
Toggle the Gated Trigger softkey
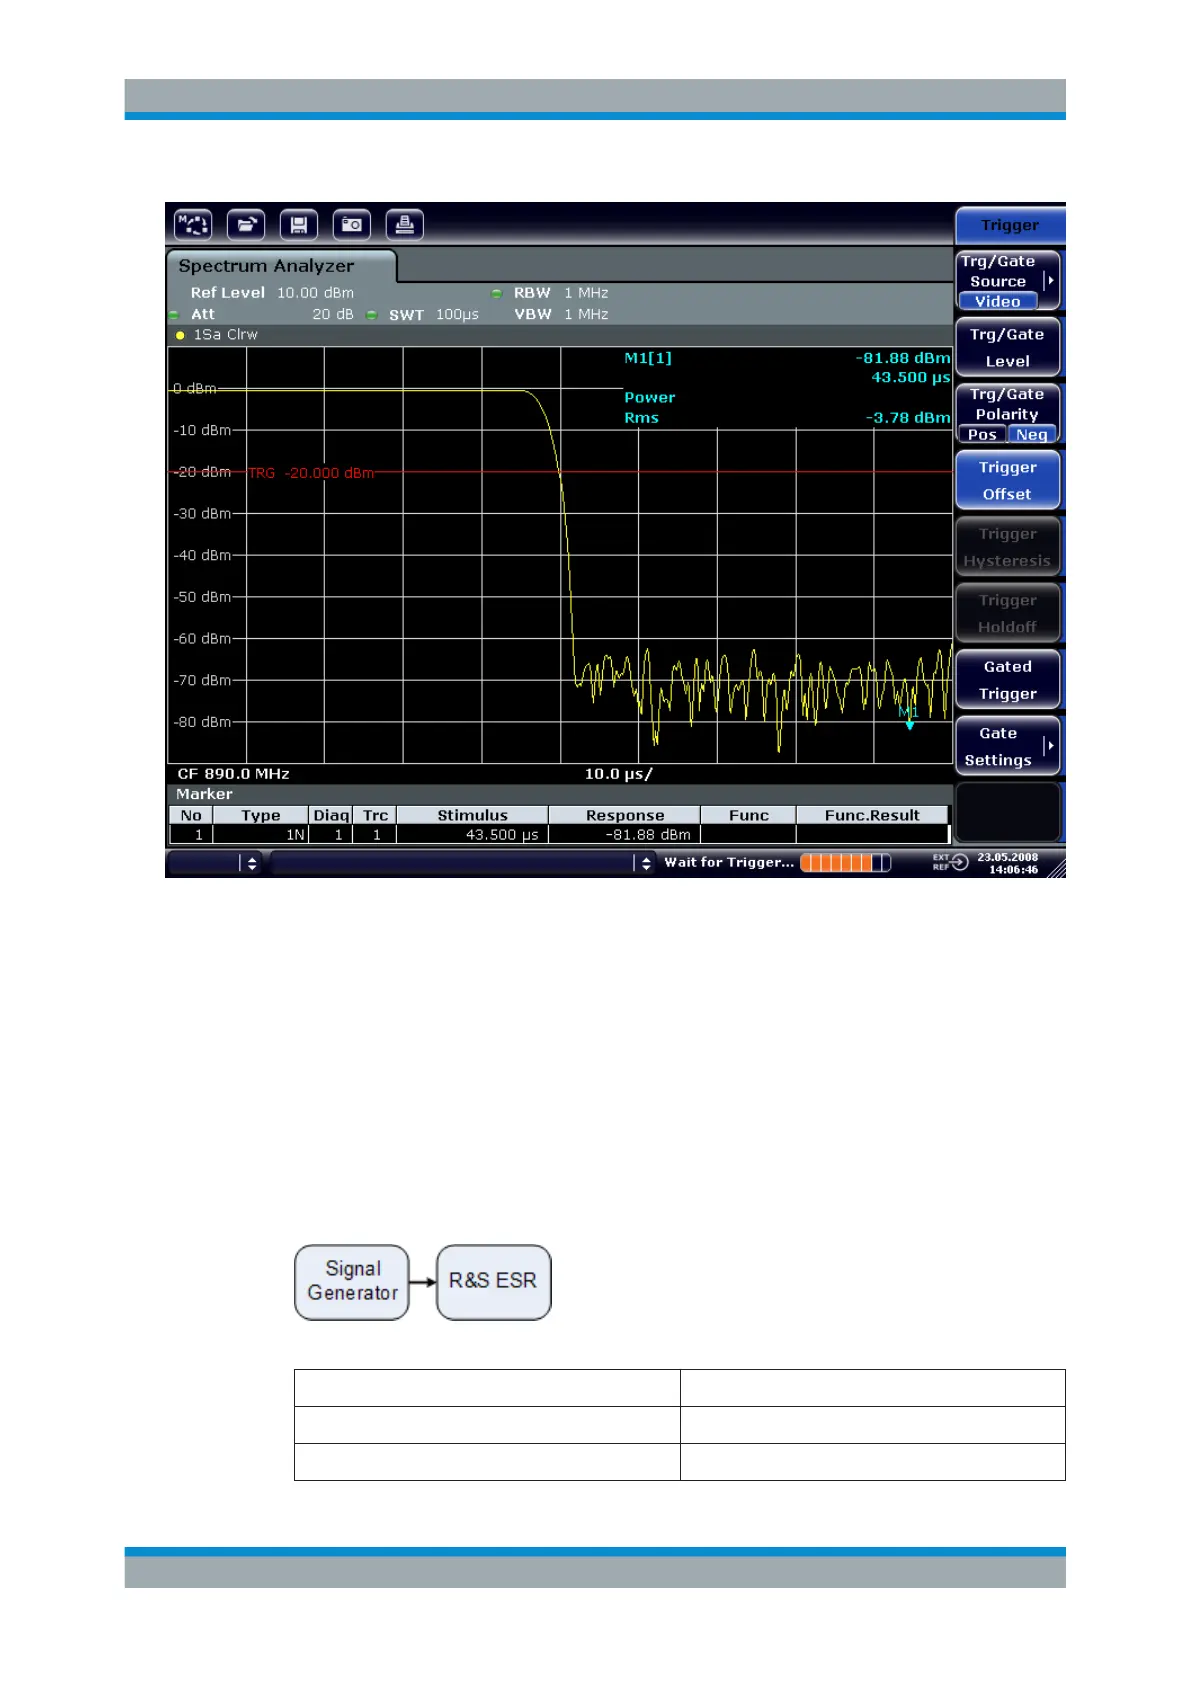[x=1007, y=680]
